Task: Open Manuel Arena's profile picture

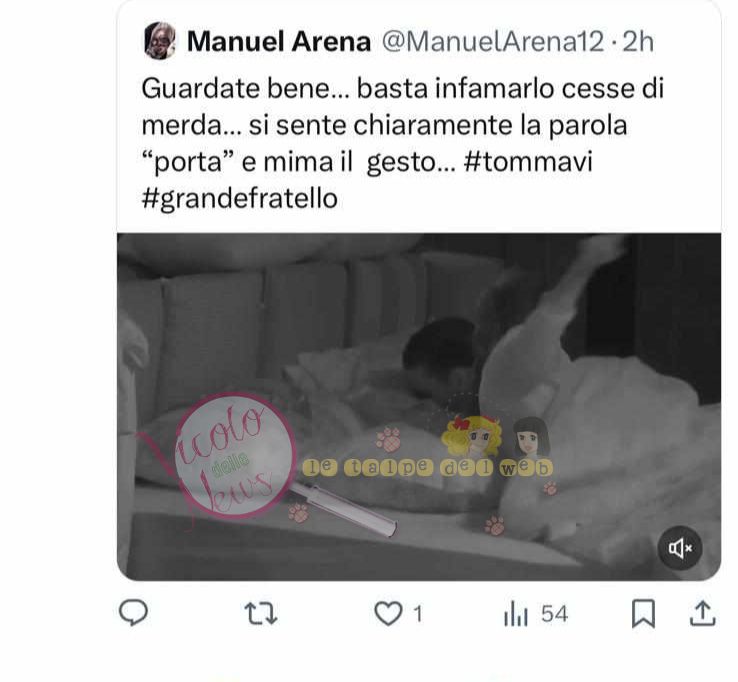Action: (160, 41)
